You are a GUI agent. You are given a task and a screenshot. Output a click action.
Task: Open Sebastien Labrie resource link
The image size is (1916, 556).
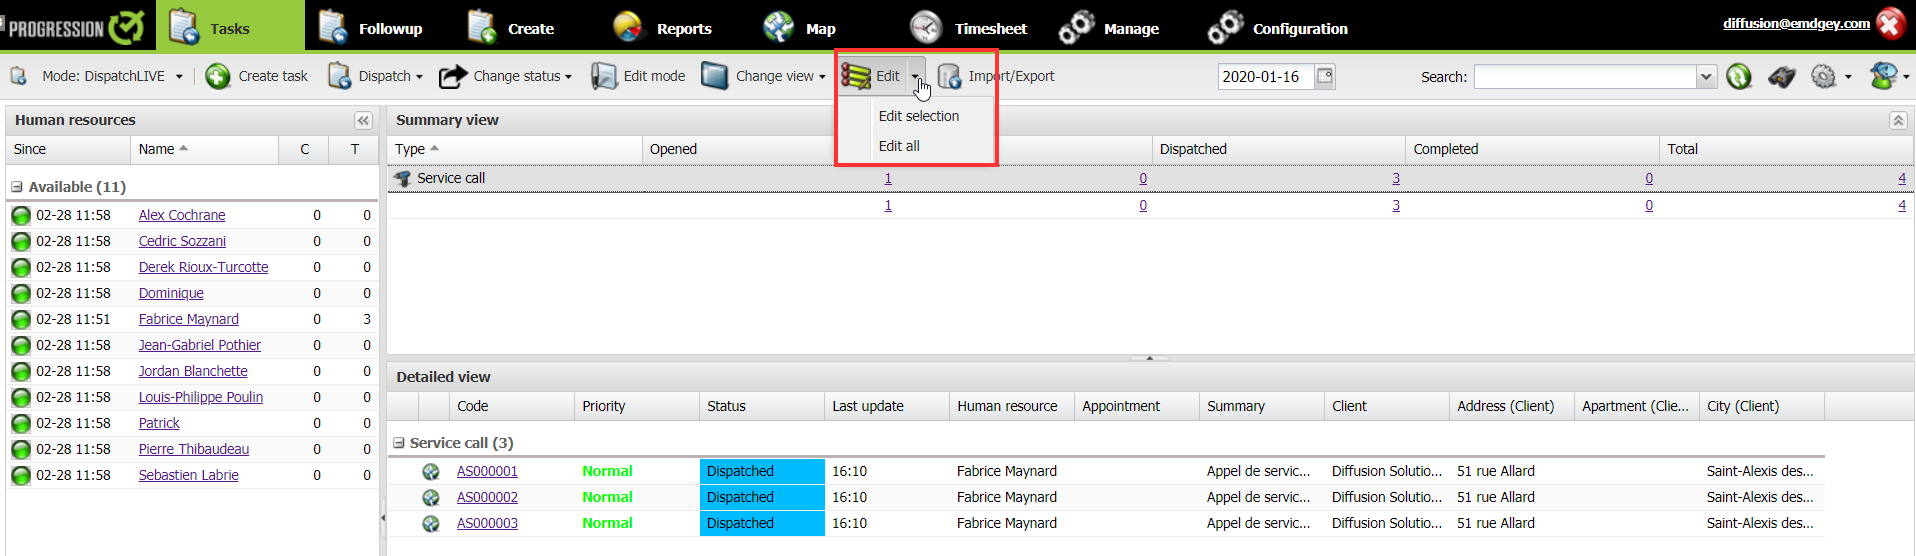tap(188, 475)
